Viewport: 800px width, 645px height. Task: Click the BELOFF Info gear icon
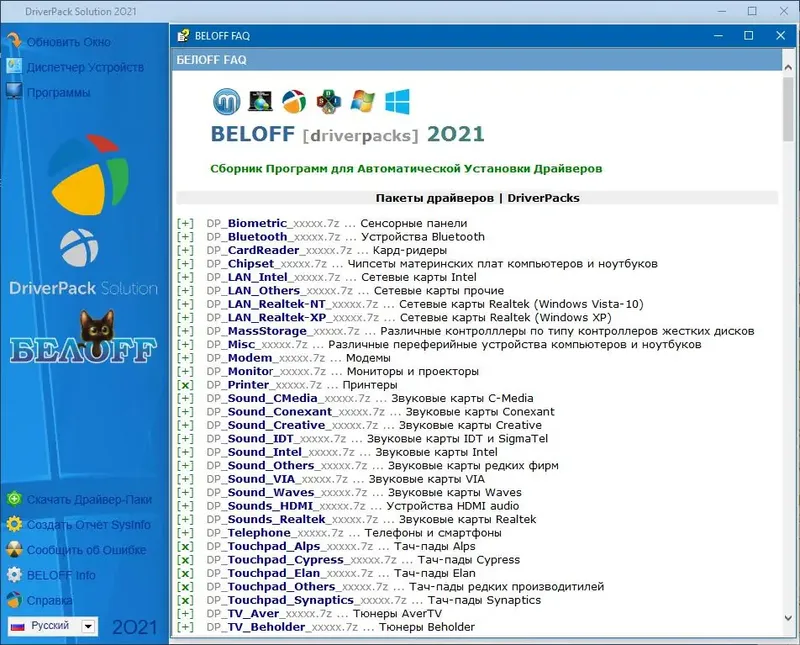tap(14, 575)
